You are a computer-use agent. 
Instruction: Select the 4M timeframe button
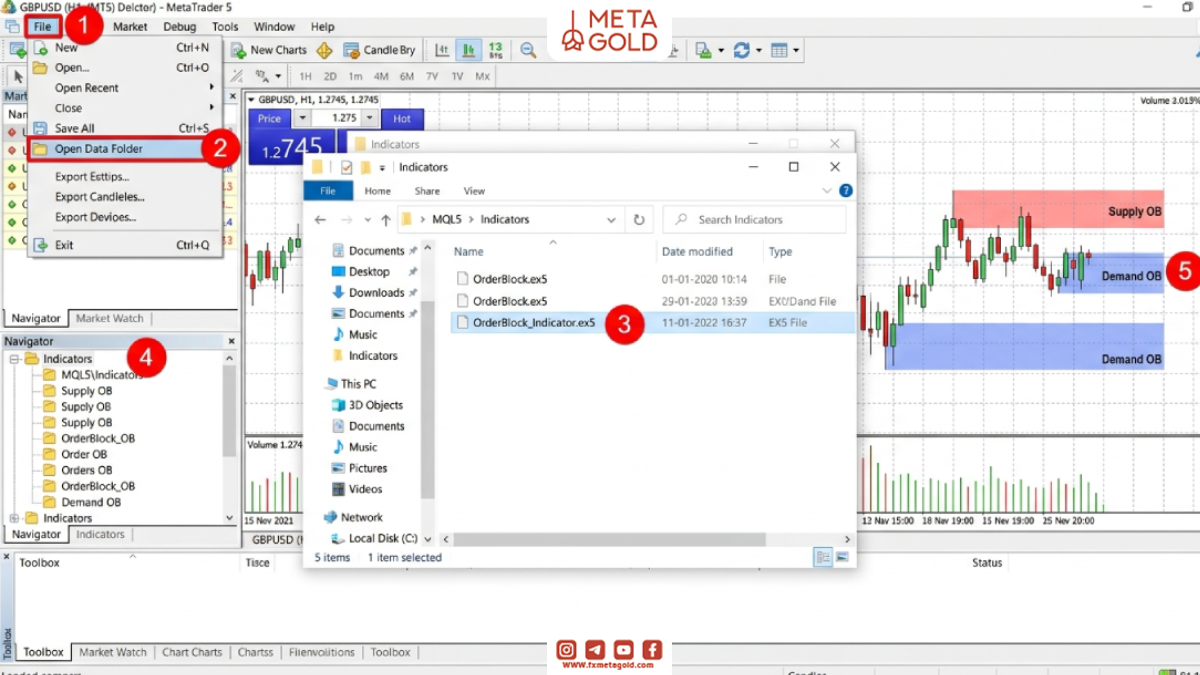[x=381, y=76]
